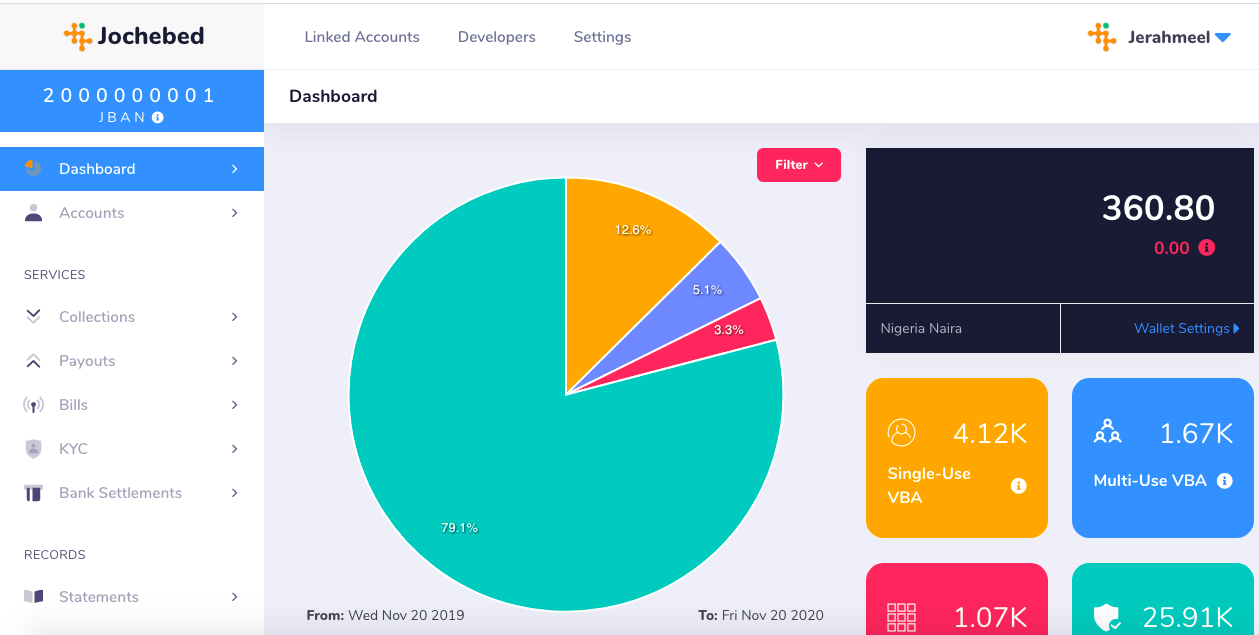Click the Single-Use VBA orange card
Screen dimensions: 1259x635
[957, 458]
